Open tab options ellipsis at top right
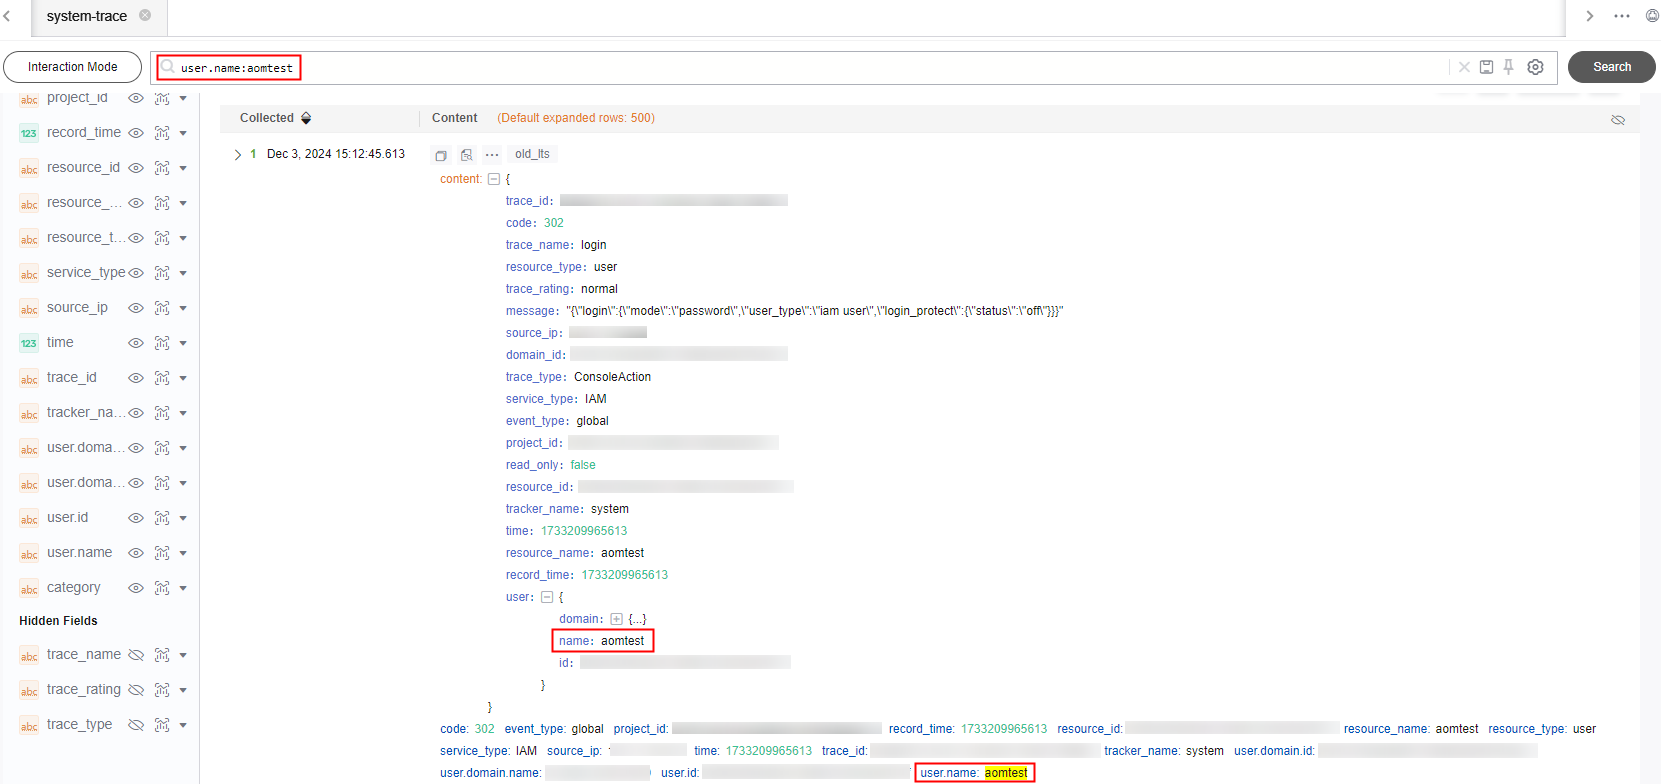The width and height of the screenshot is (1661, 784). [1622, 16]
